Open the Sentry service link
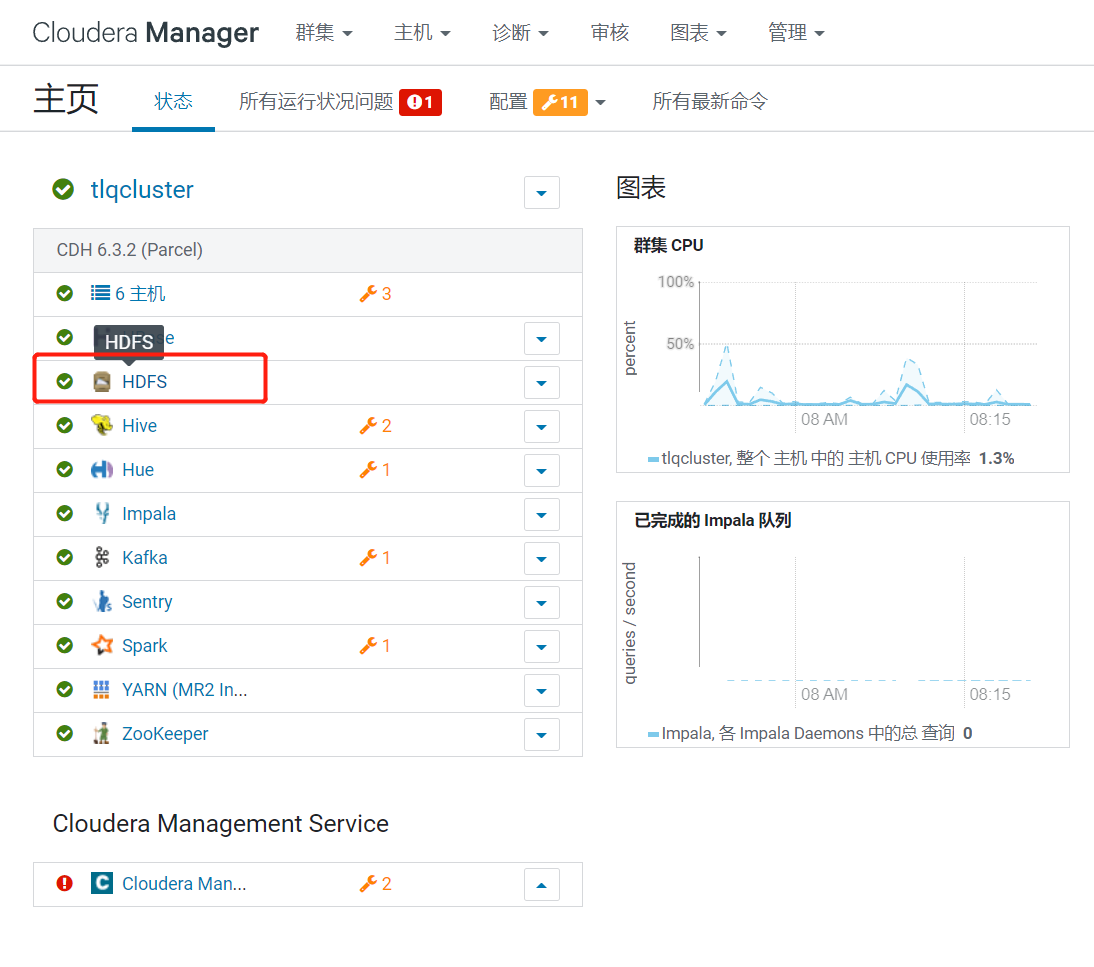Screen dimensions: 1094x967 tap(147, 602)
